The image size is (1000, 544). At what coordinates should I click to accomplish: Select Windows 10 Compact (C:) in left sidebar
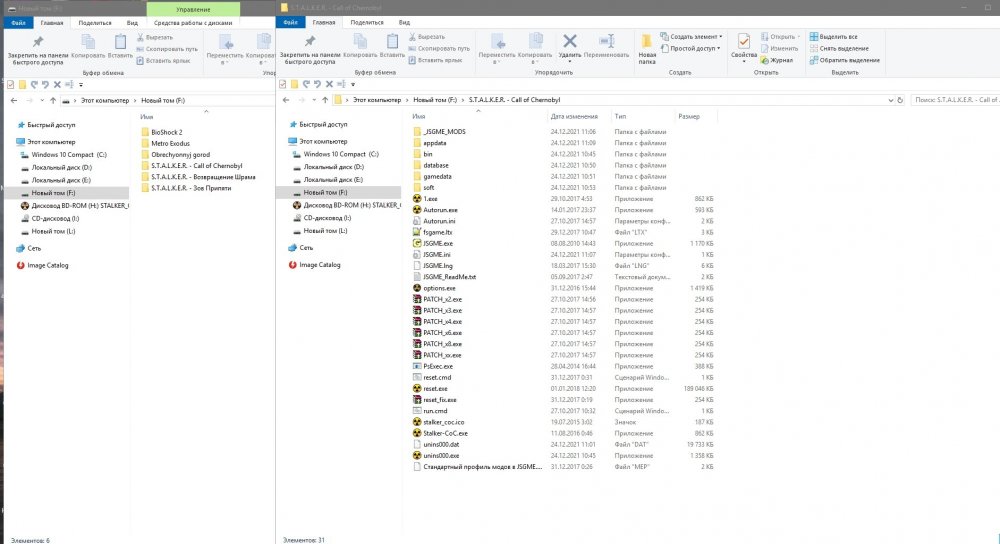click(69, 155)
